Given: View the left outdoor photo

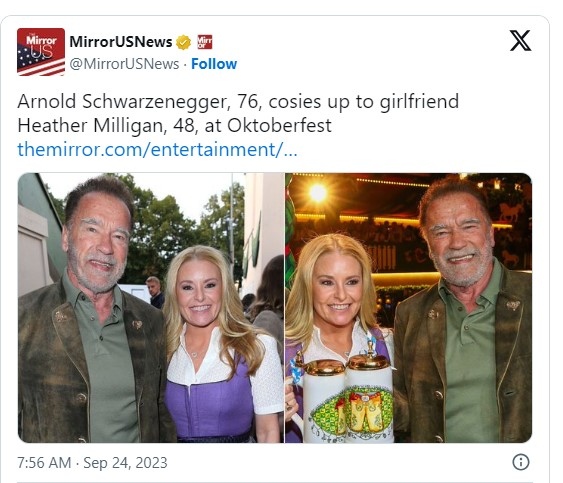Looking at the screenshot, I should [151, 308].
